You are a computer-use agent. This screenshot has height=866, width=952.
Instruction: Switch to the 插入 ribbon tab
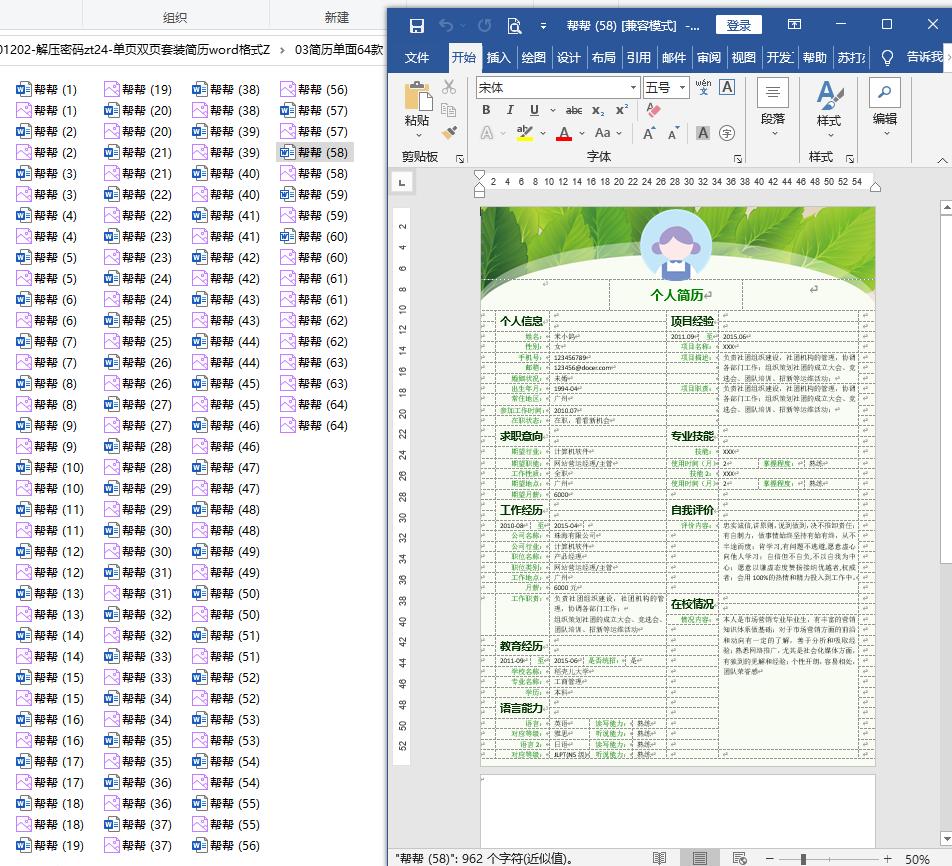(x=498, y=58)
